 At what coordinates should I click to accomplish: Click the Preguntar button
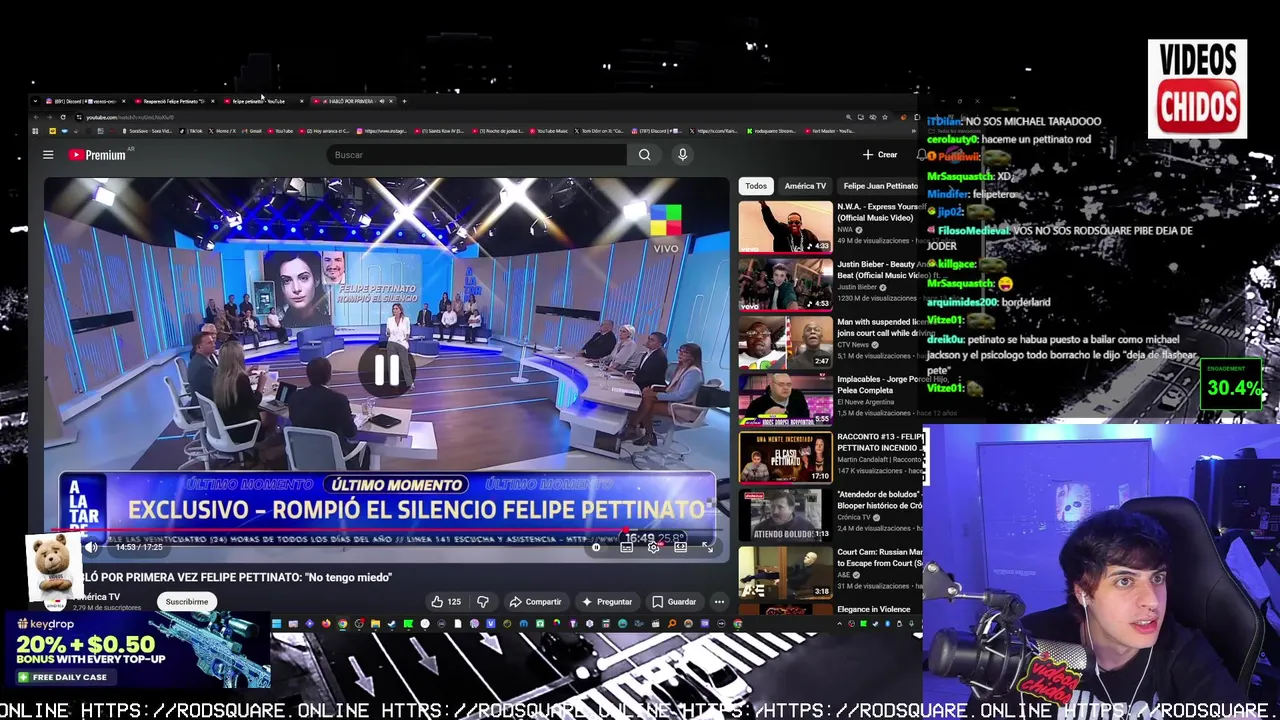click(x=606, y=602)
